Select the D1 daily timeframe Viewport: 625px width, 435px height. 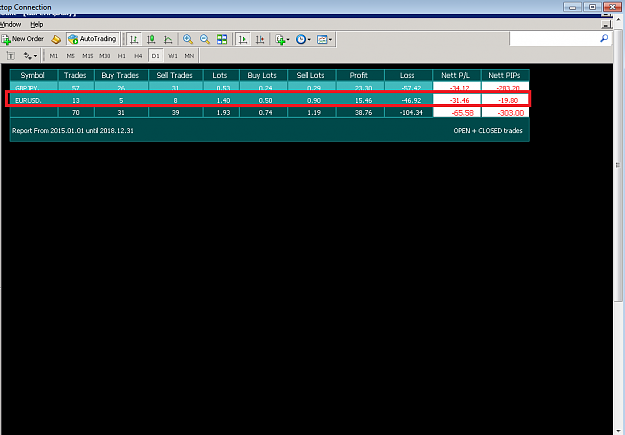pos(155,56)
